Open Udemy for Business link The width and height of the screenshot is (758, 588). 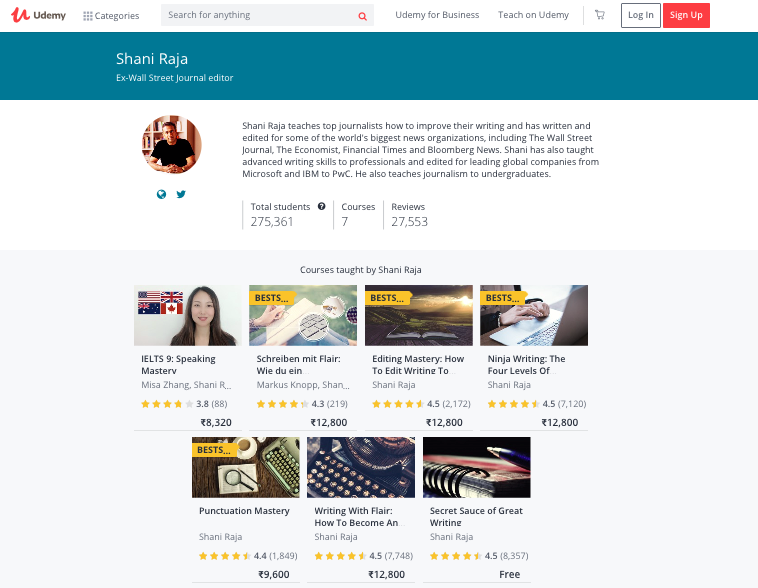tap(437, 15)
